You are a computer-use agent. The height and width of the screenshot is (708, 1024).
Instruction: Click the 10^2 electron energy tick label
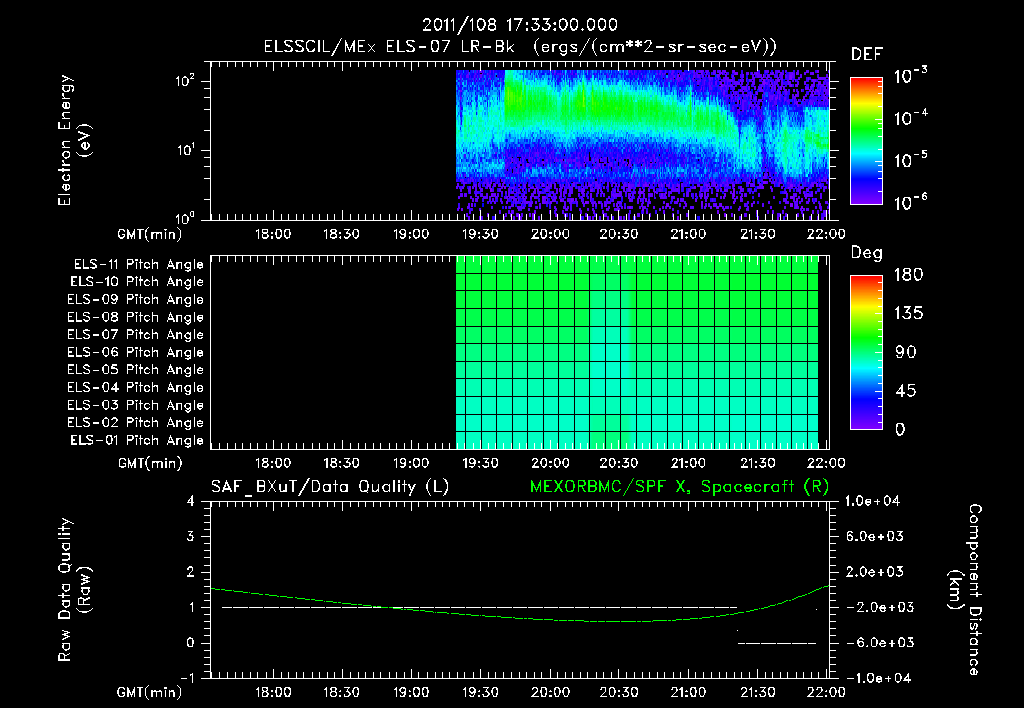[185, 81]
